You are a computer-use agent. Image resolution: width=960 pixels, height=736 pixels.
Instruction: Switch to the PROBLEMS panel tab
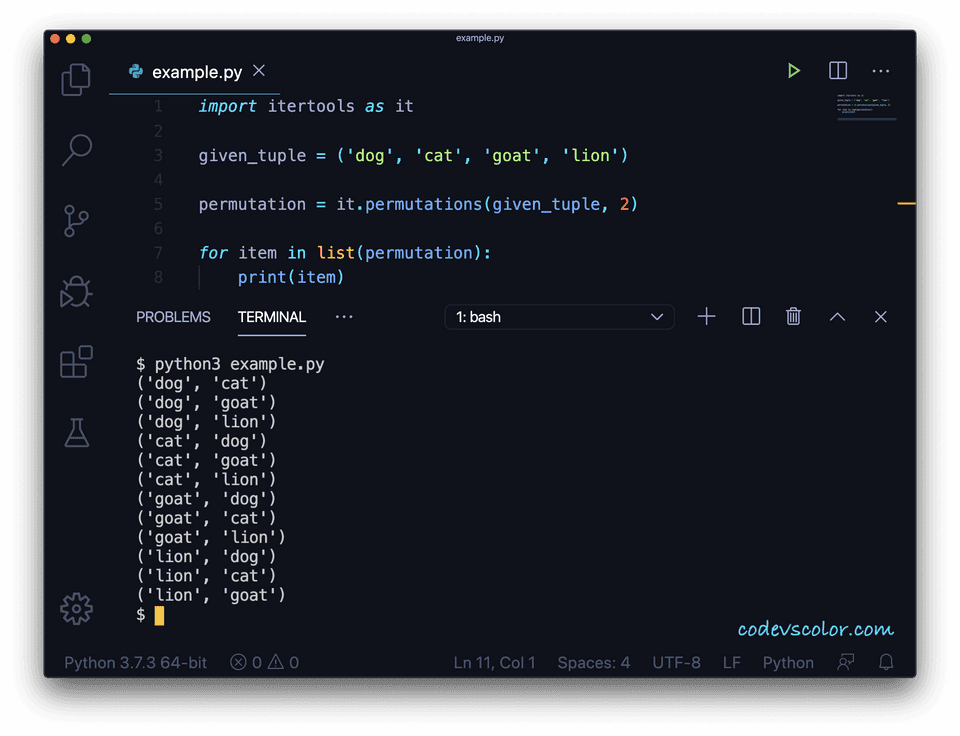click(x=173, y=317)
